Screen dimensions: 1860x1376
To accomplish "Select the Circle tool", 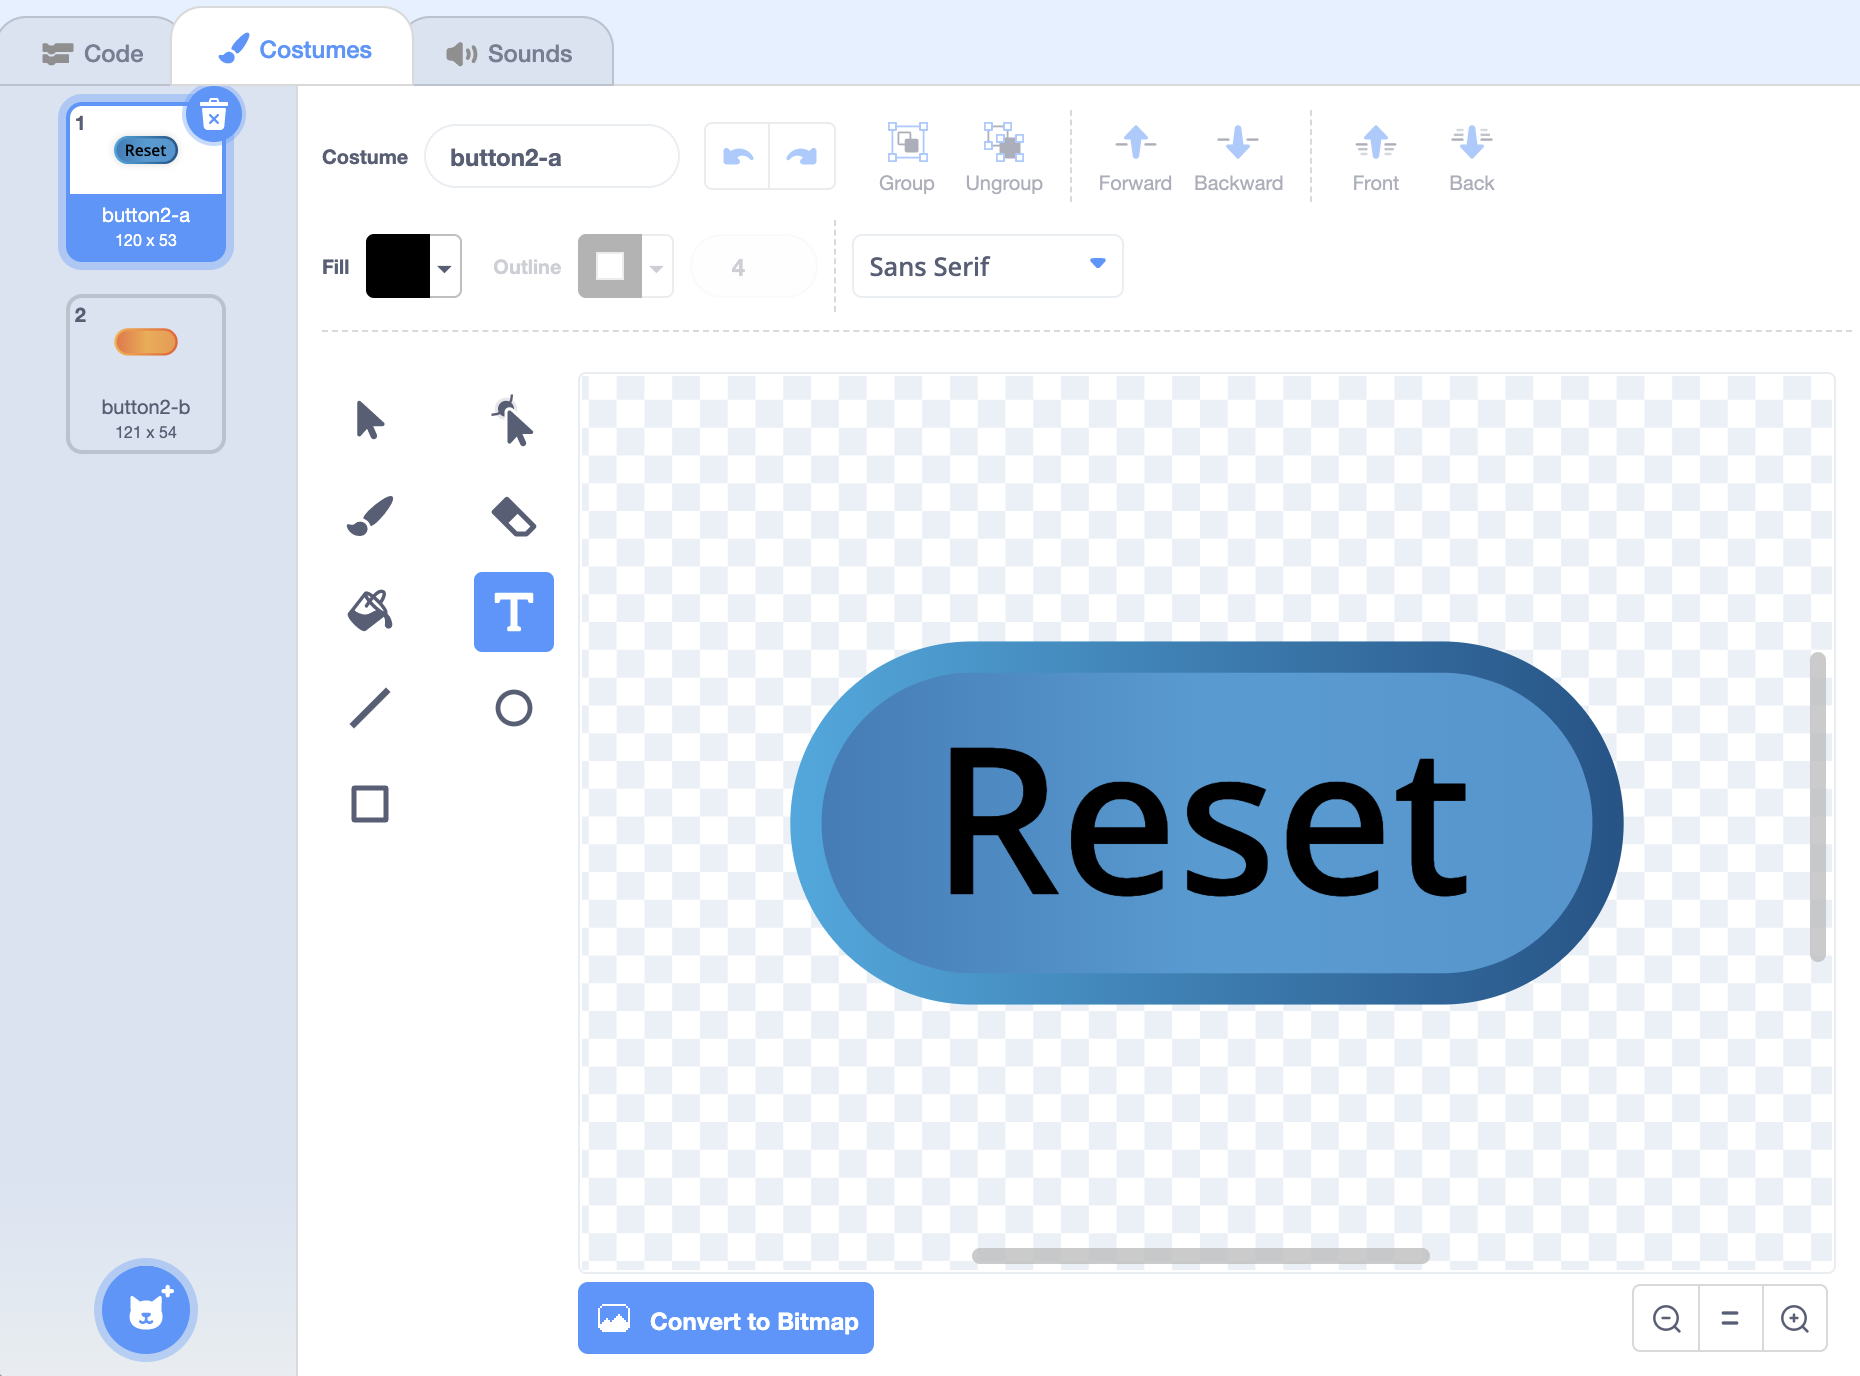I will coord(513,708).
